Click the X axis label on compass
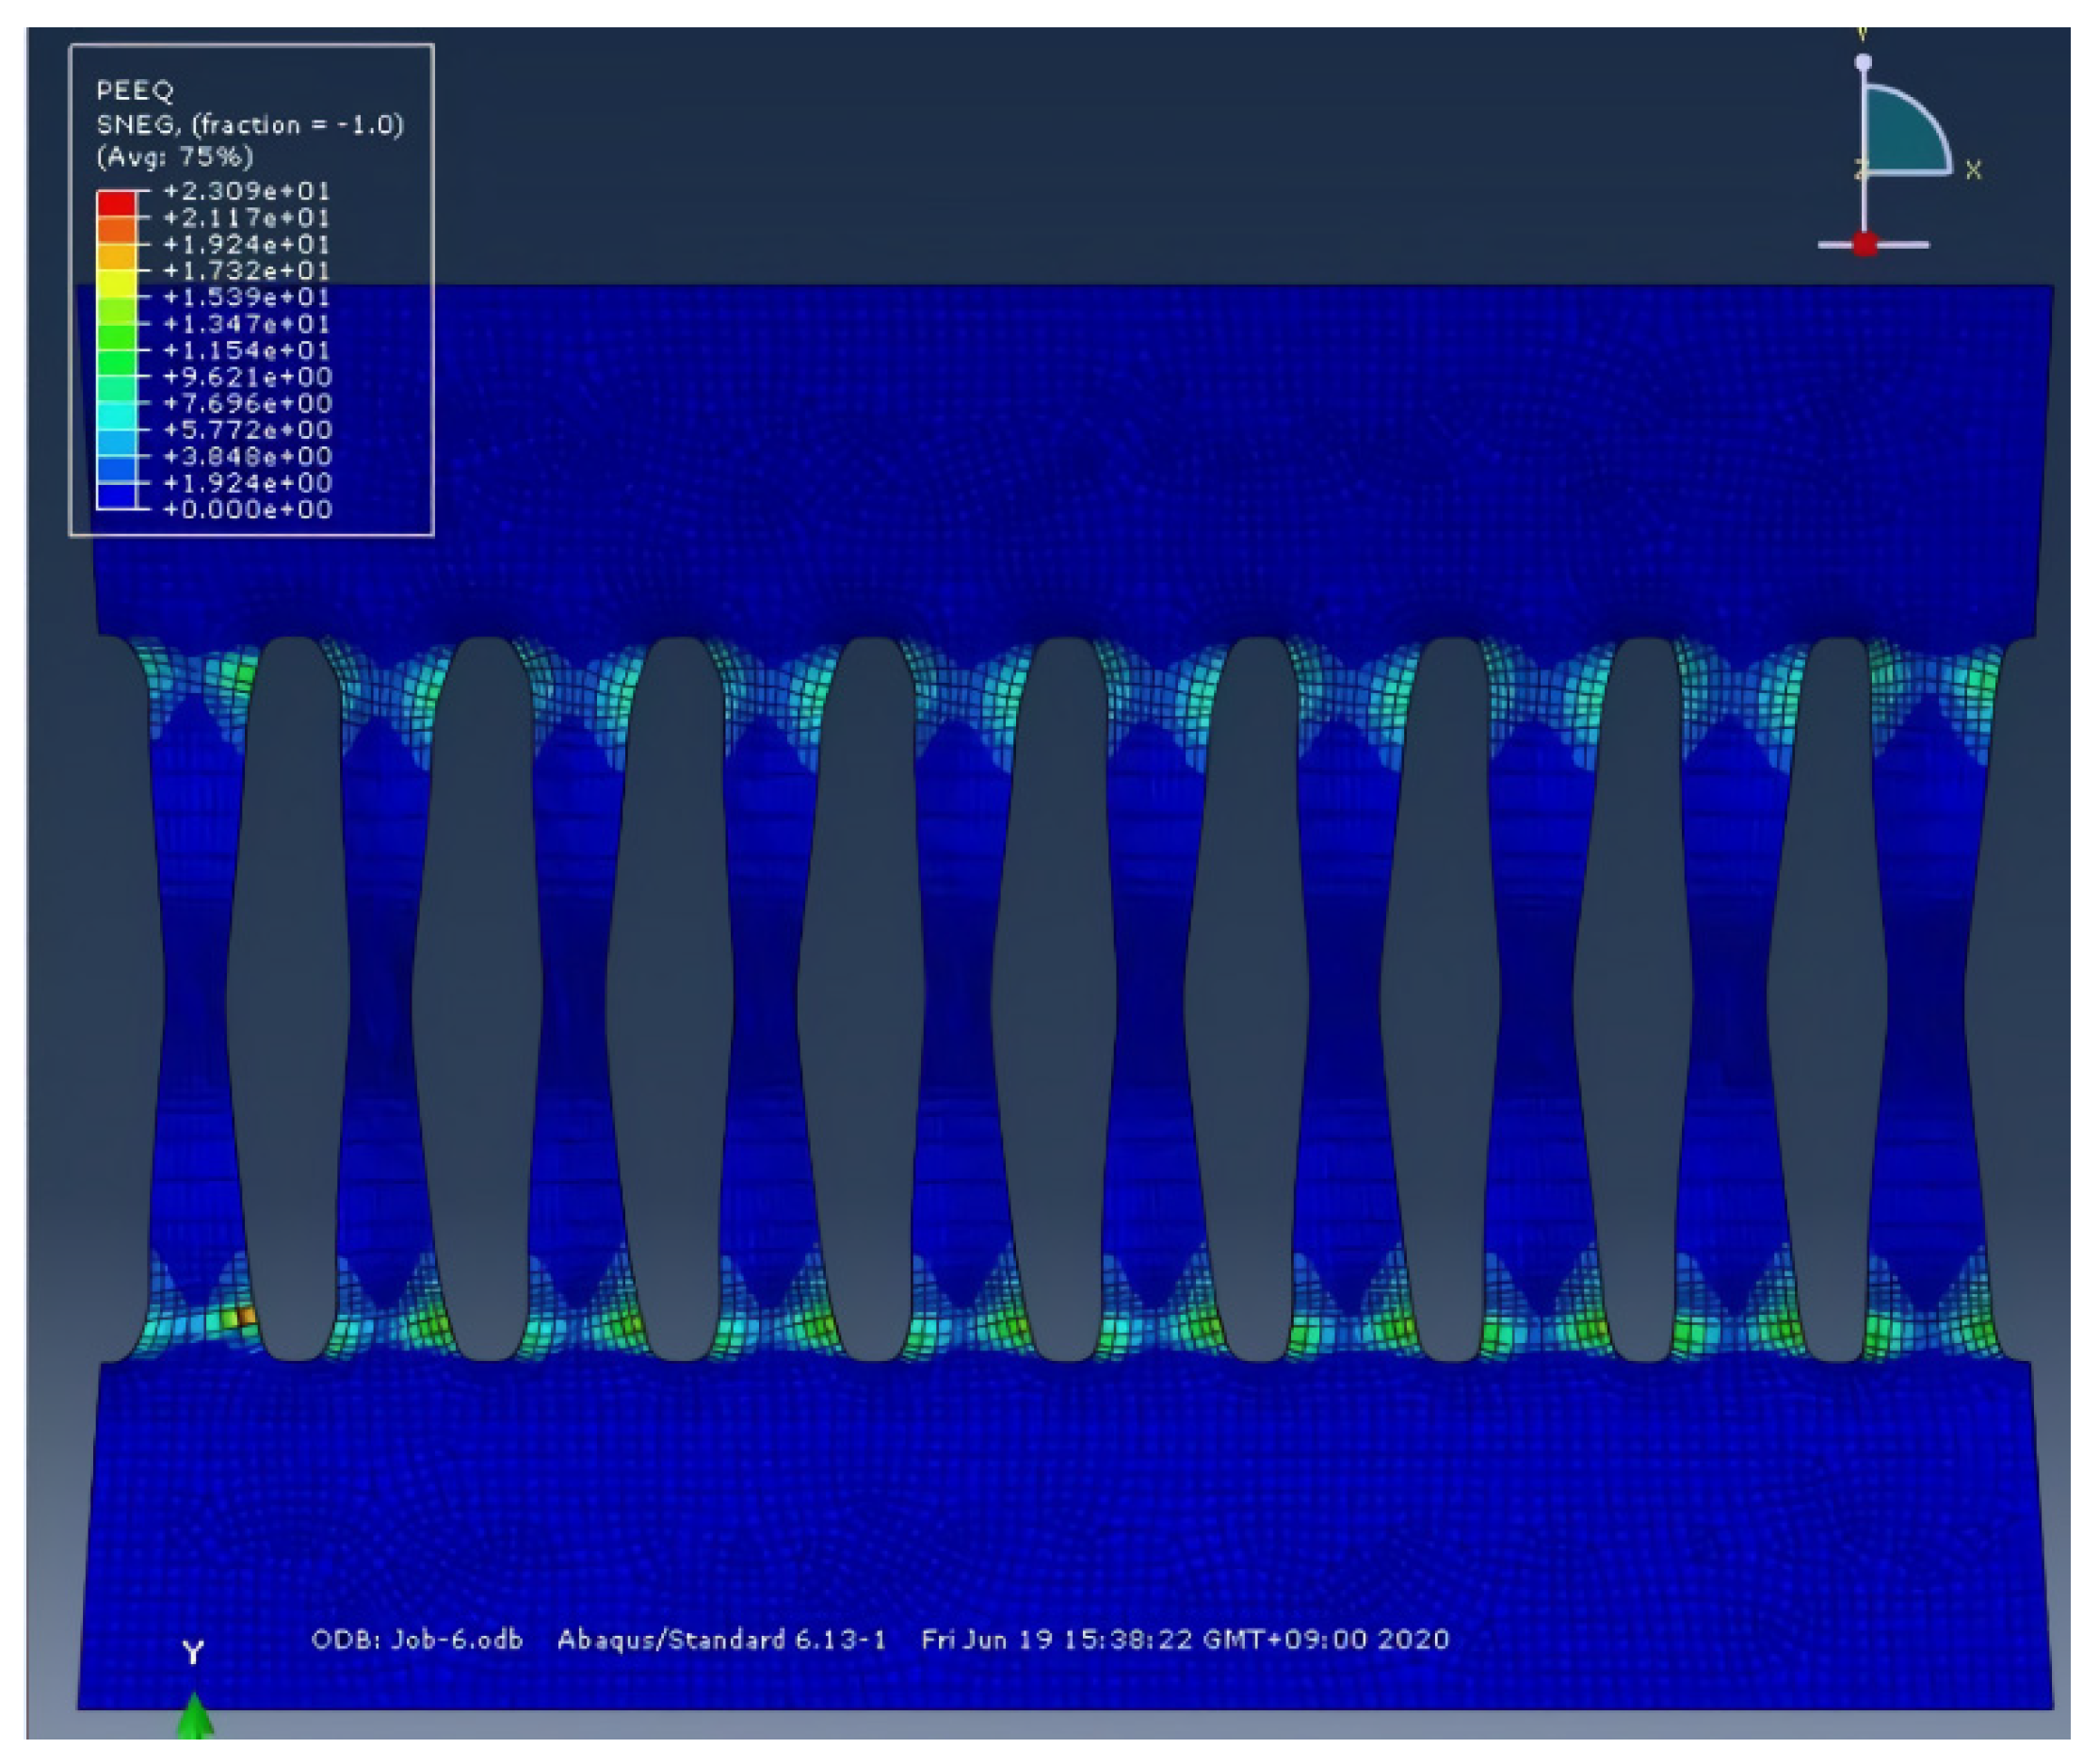 1973,171
